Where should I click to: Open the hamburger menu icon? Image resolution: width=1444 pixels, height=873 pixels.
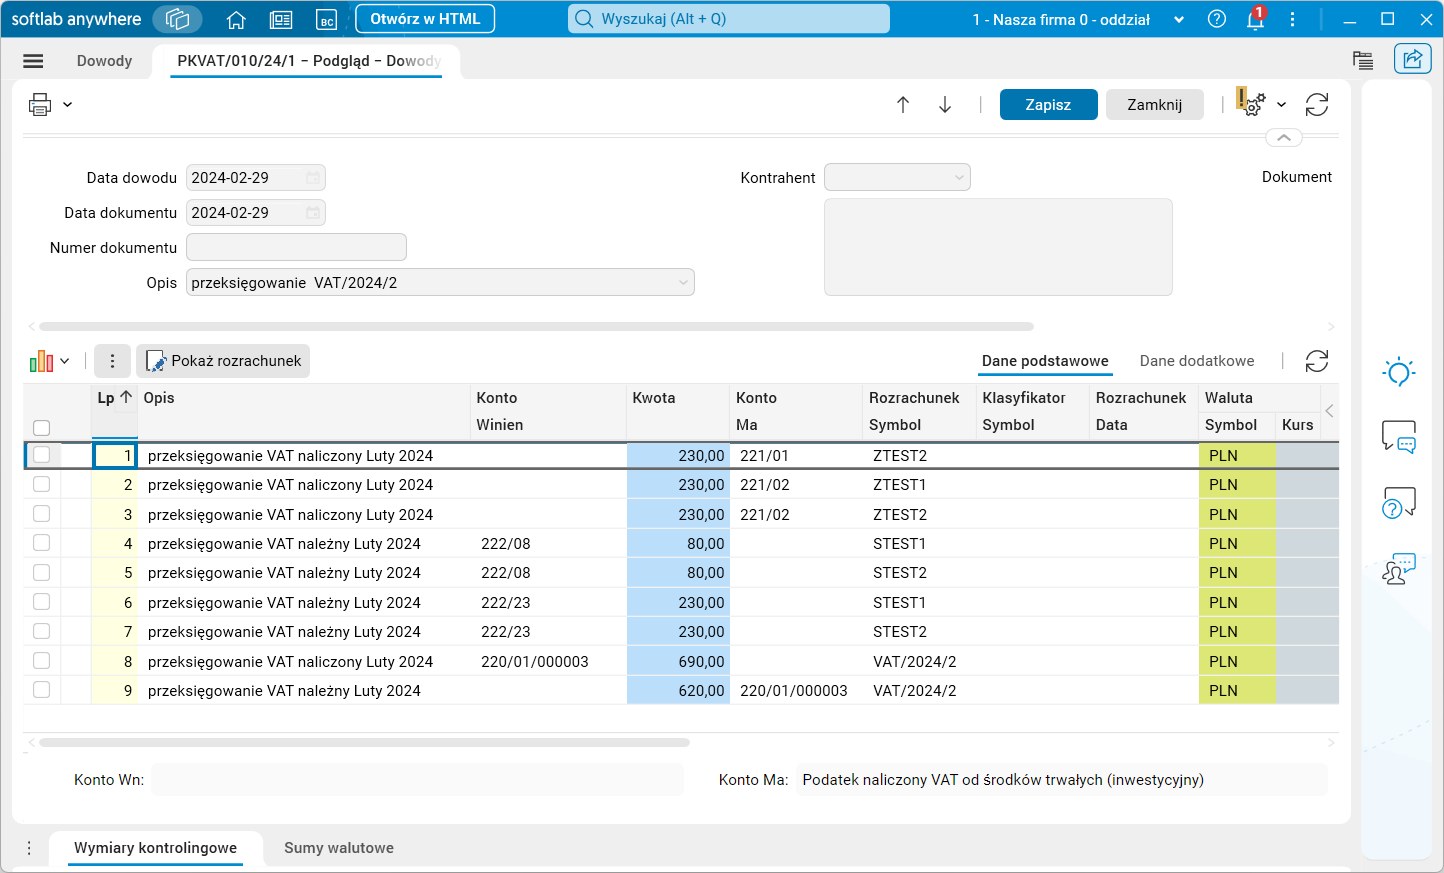(33, 61)
